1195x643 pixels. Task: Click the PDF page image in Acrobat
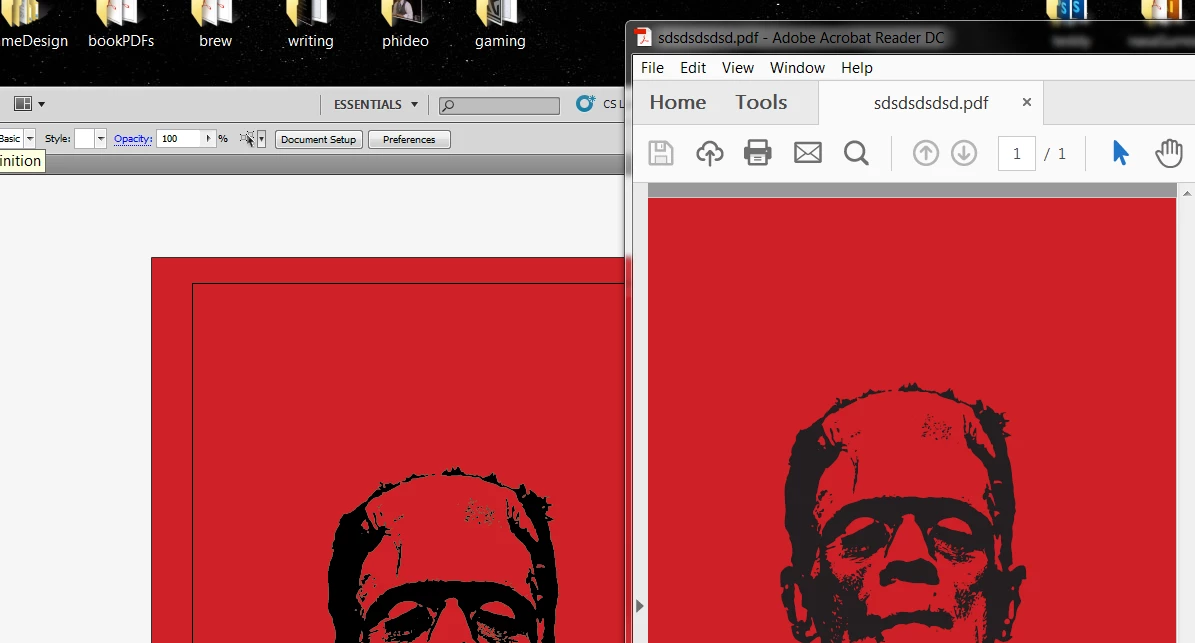[911, 421]
